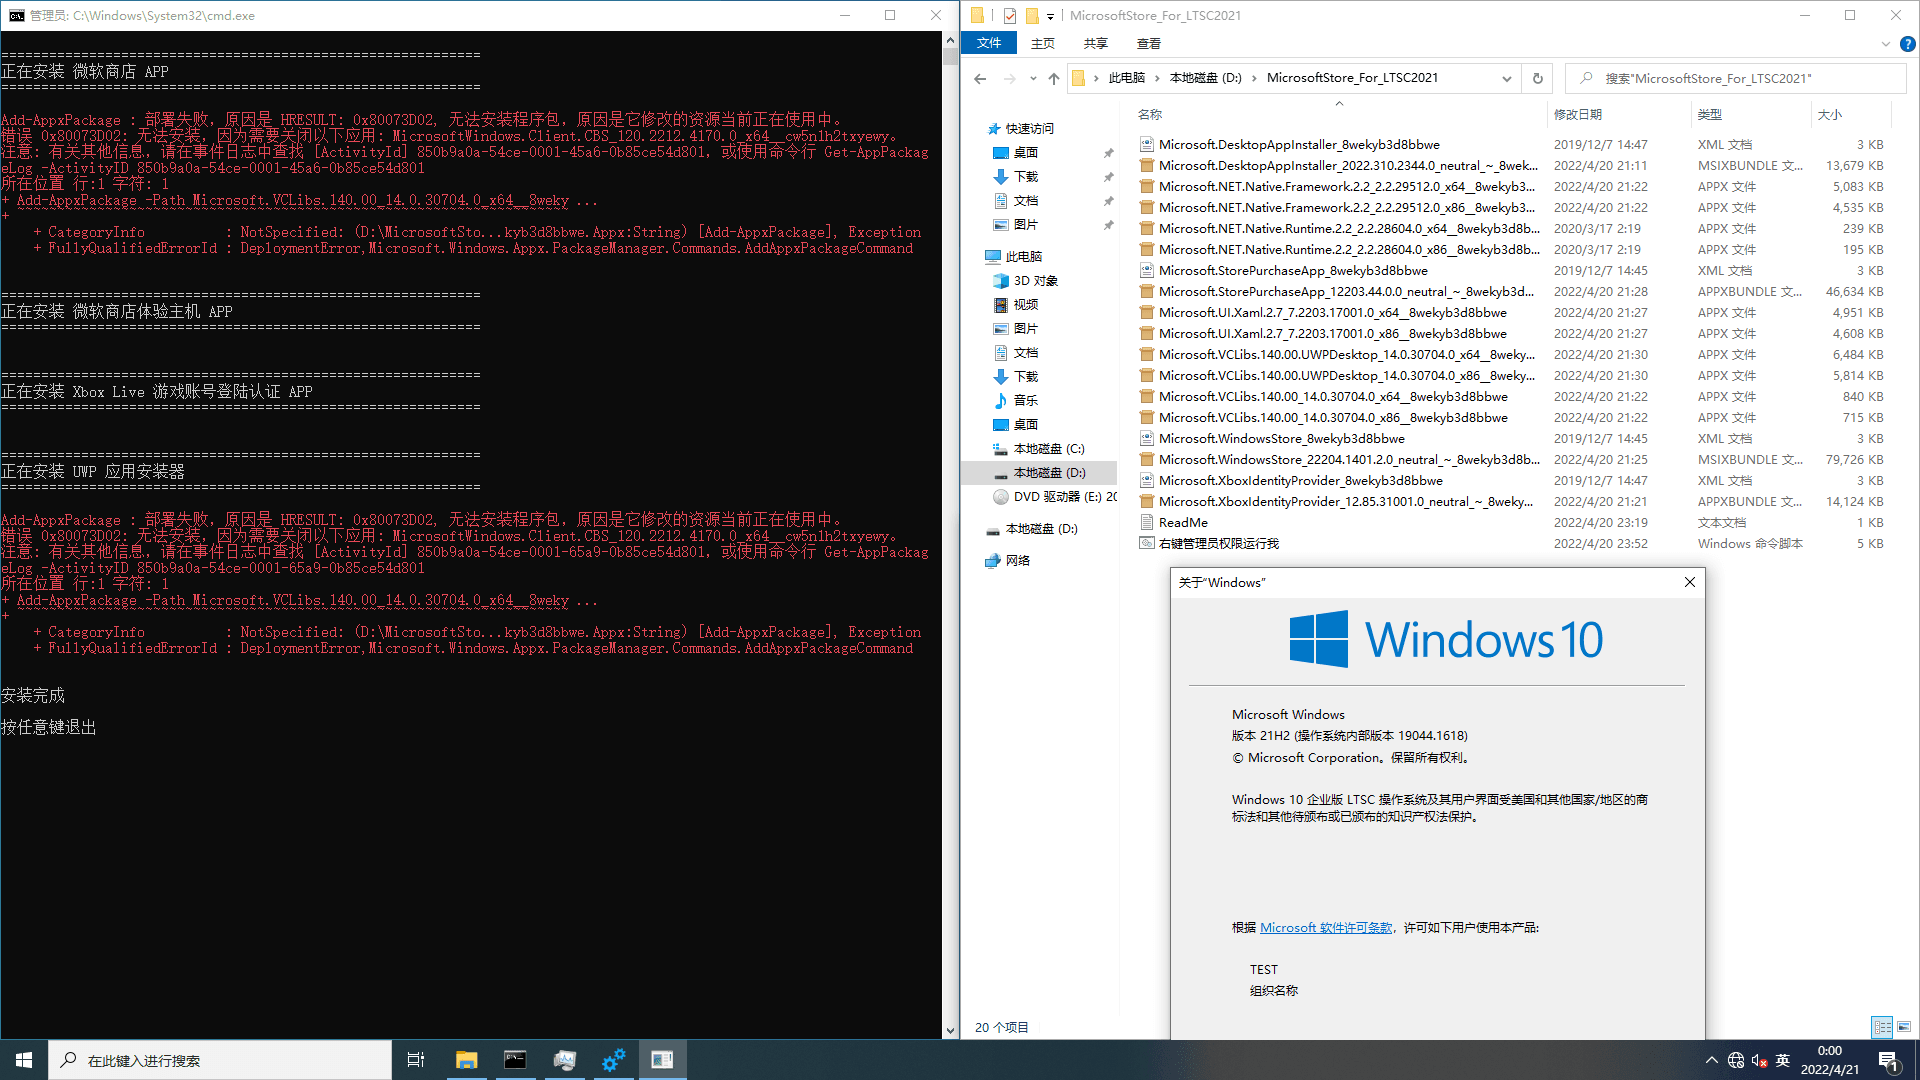Click the cmd scrollbar down arrow

tap(950, 1030)
